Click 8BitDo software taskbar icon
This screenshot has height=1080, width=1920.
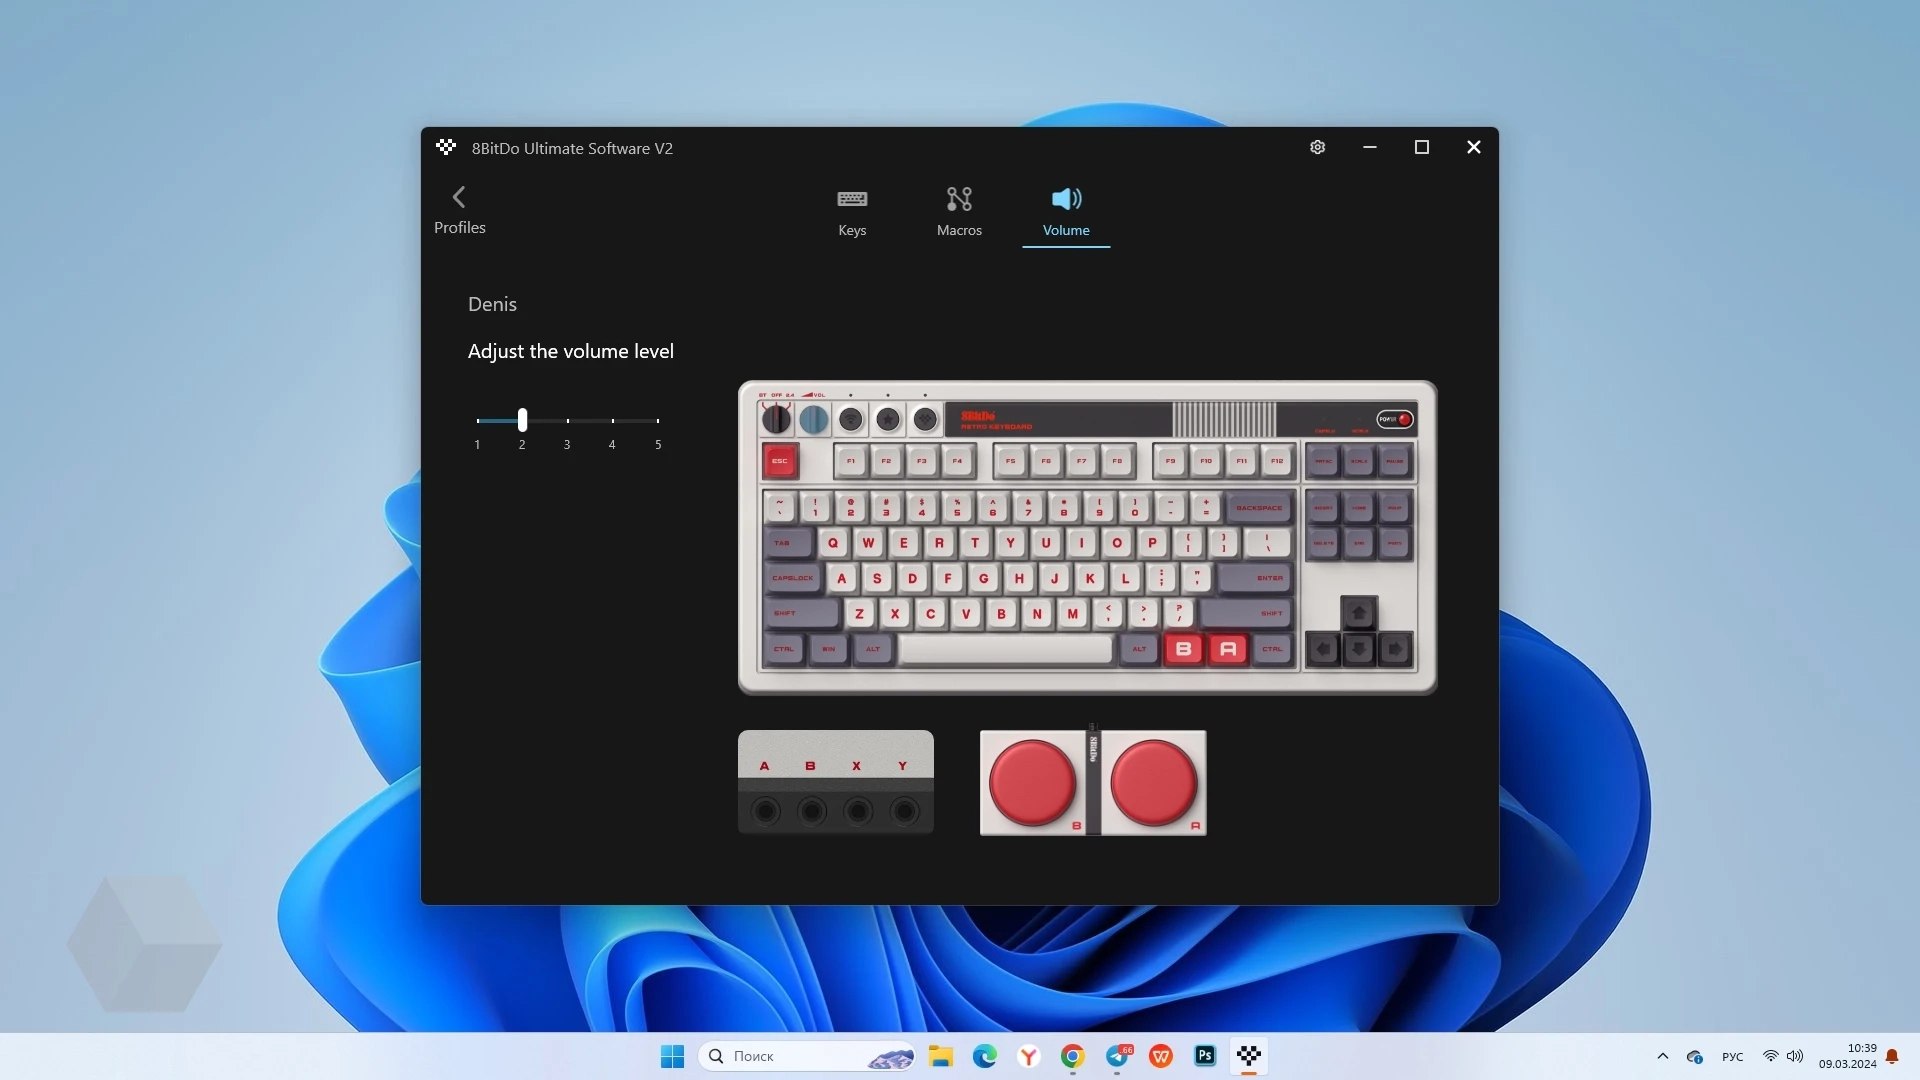point(1249,1056)
